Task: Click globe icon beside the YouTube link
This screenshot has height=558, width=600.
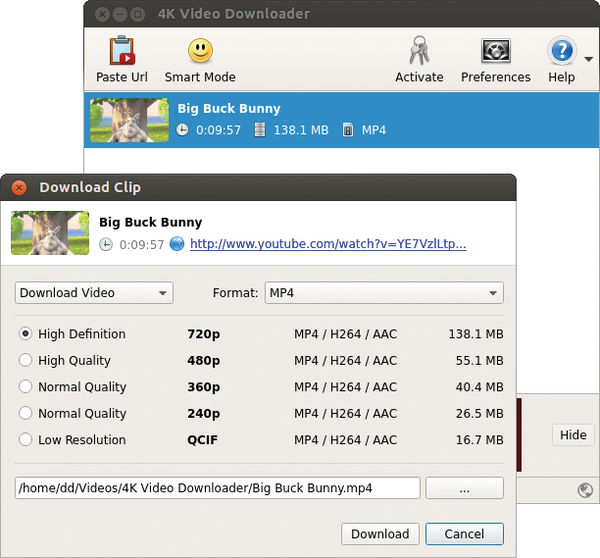Action: click(177, 244)
